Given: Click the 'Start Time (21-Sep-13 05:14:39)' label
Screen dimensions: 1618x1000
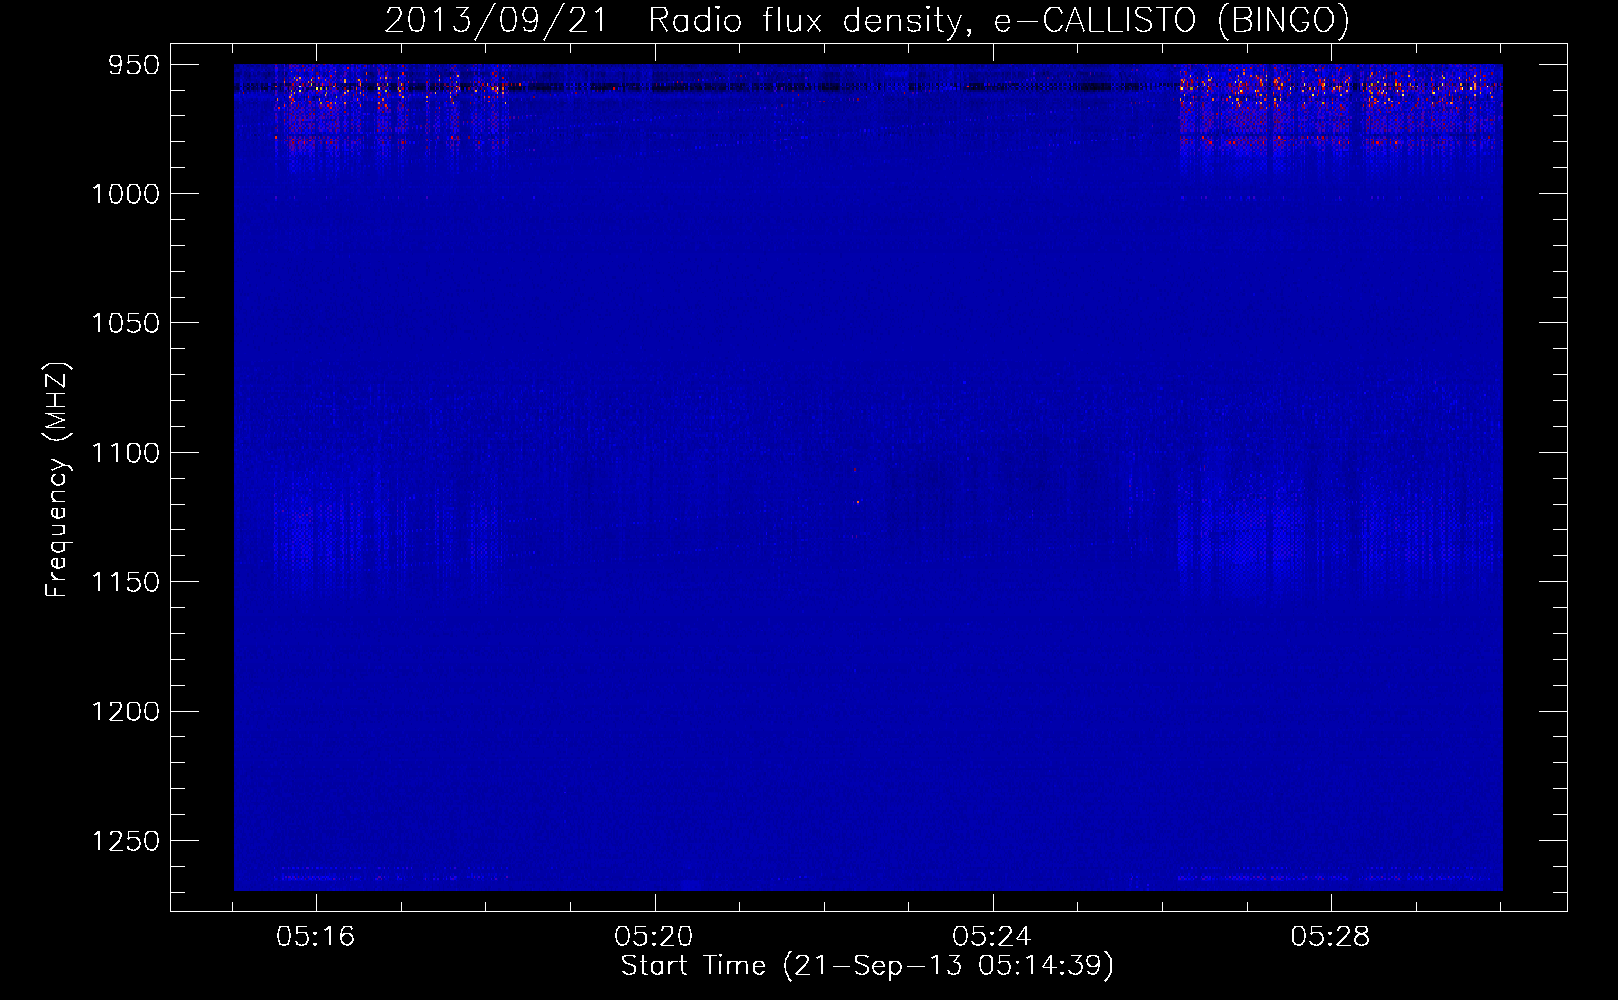Looking at the screenshot, I should (867, 966).
